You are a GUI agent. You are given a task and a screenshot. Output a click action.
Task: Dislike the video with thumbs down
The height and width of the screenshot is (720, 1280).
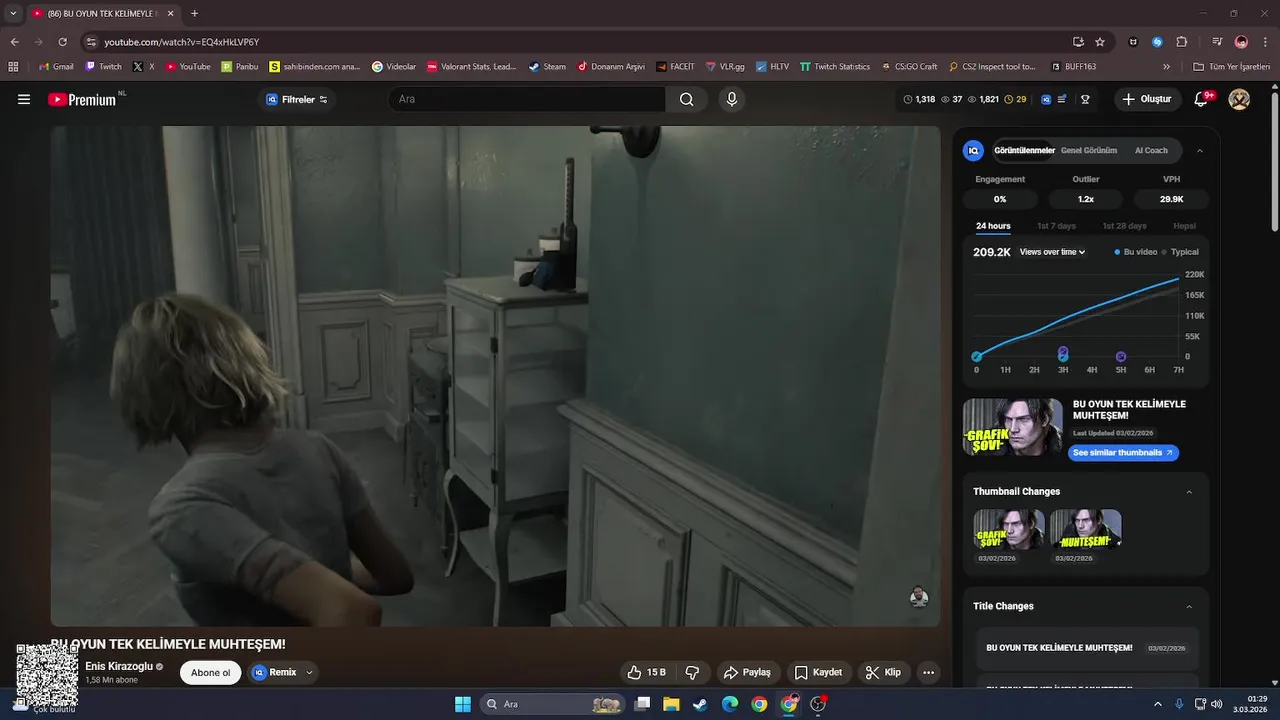(x=692, y=672)
